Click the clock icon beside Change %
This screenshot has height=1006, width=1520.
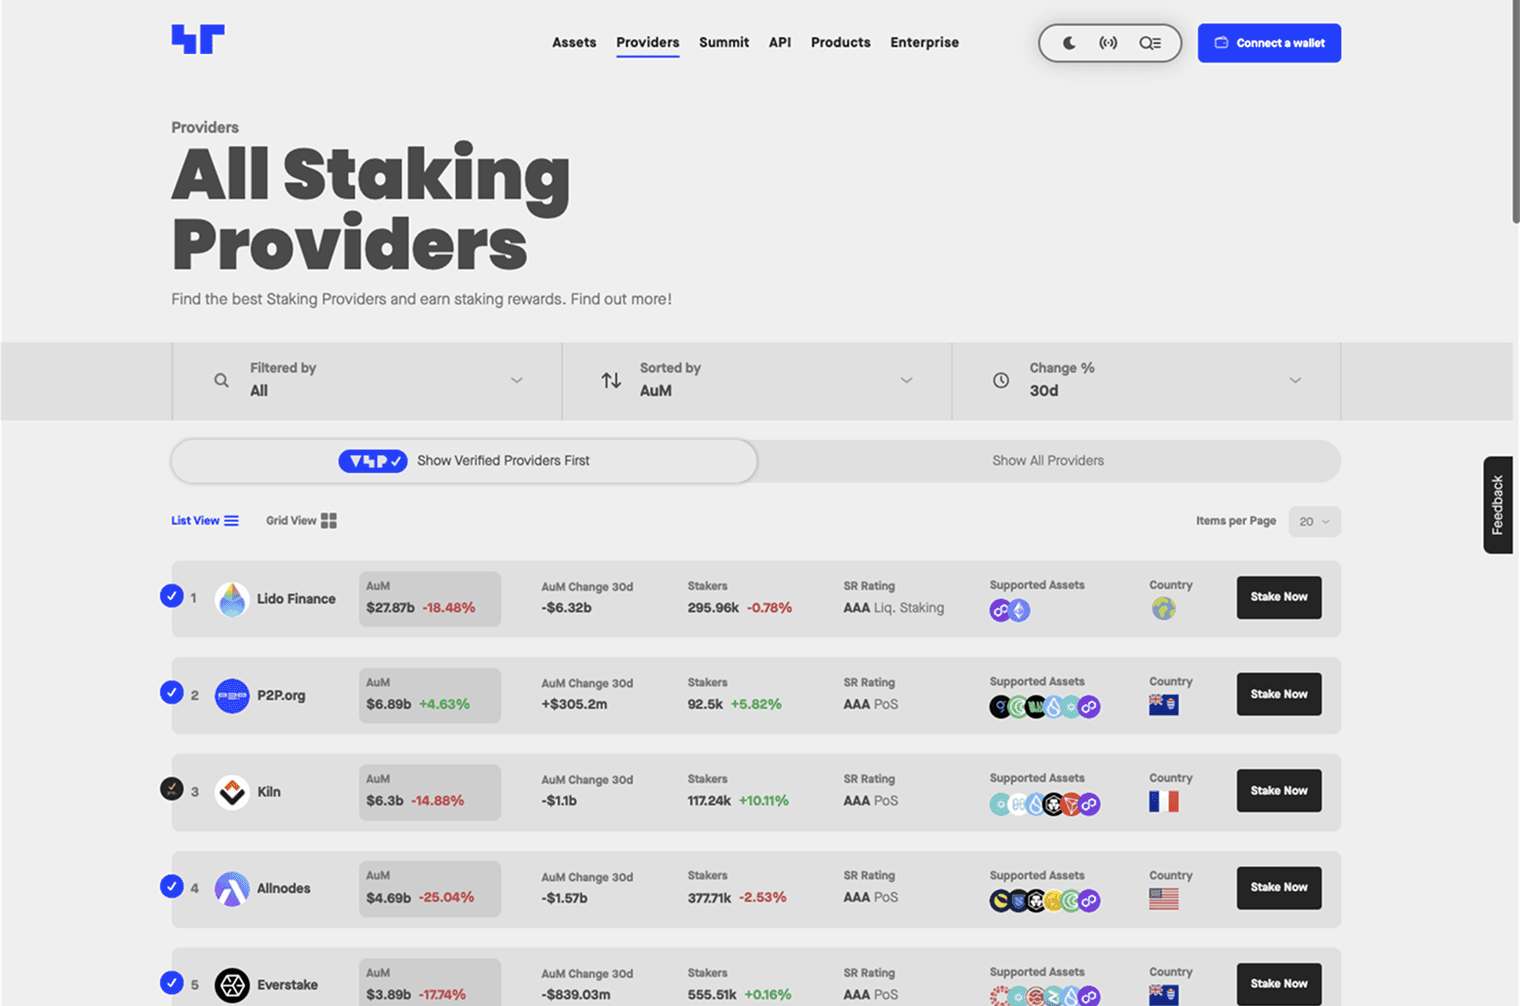[x=1001, y=380]
